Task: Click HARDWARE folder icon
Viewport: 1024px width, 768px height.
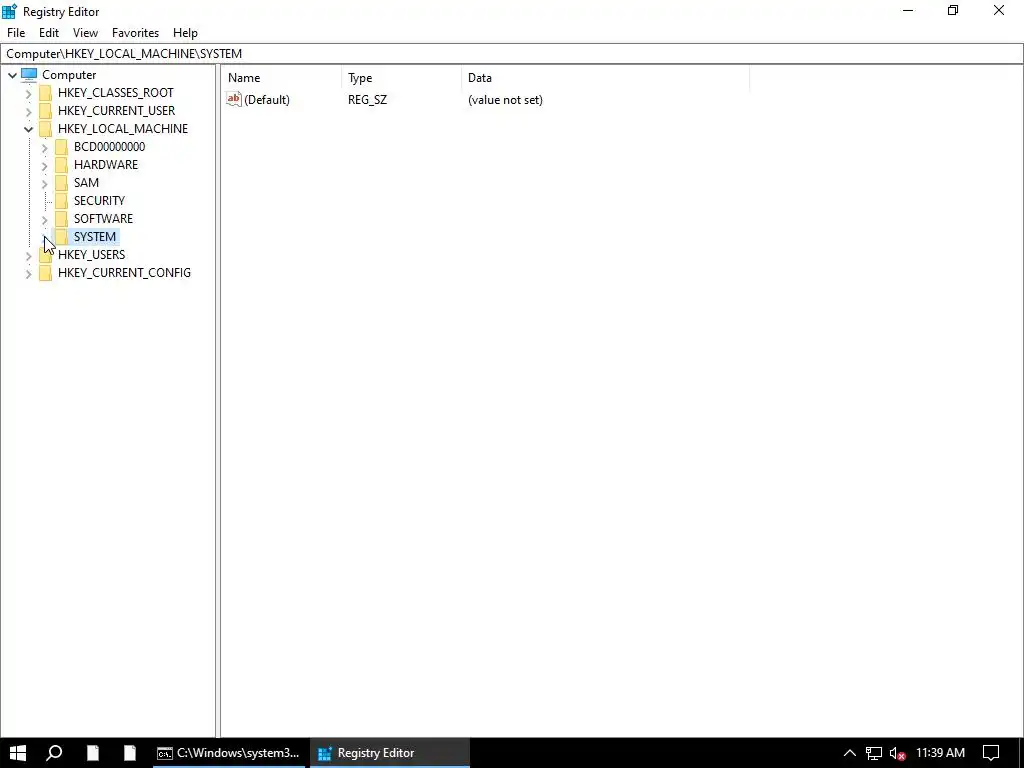Action: coord(61,165)
